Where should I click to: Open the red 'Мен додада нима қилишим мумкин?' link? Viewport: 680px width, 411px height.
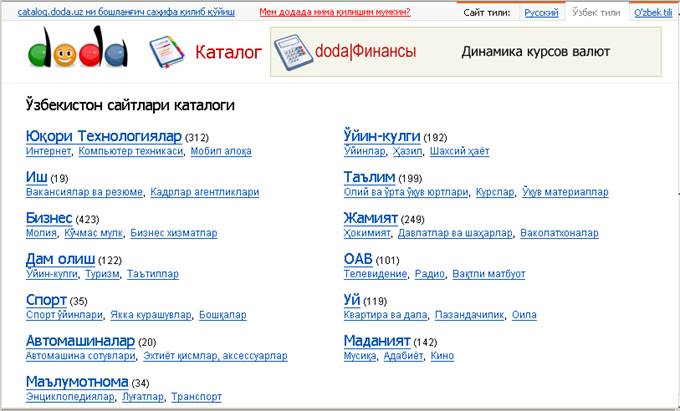click(335, 12)
